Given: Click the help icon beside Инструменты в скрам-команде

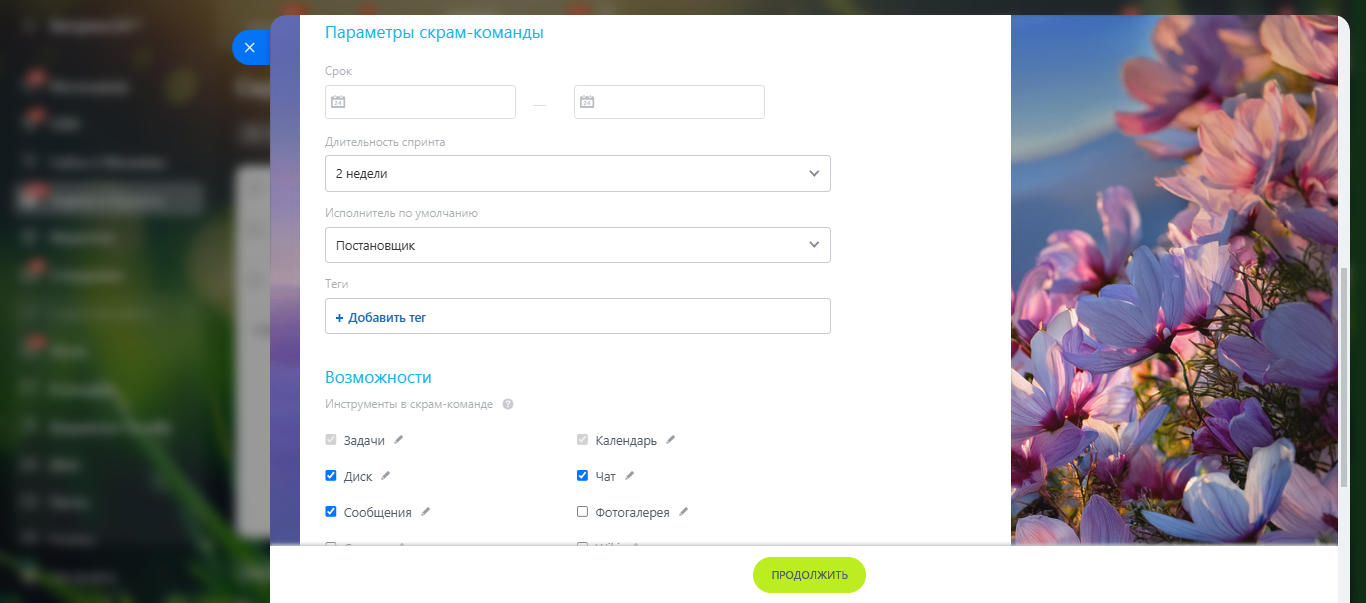Looking at the screenshot, I should pos(508,404).
